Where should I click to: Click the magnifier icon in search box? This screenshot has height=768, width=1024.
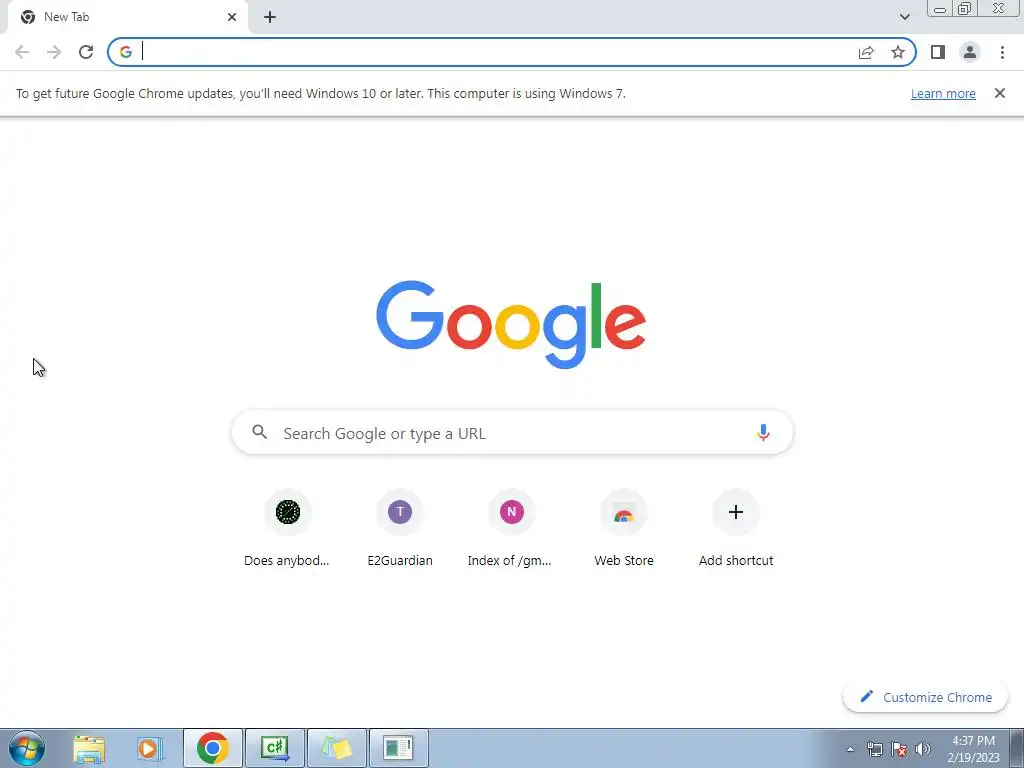pyautogui.click(x=259, y=432)
